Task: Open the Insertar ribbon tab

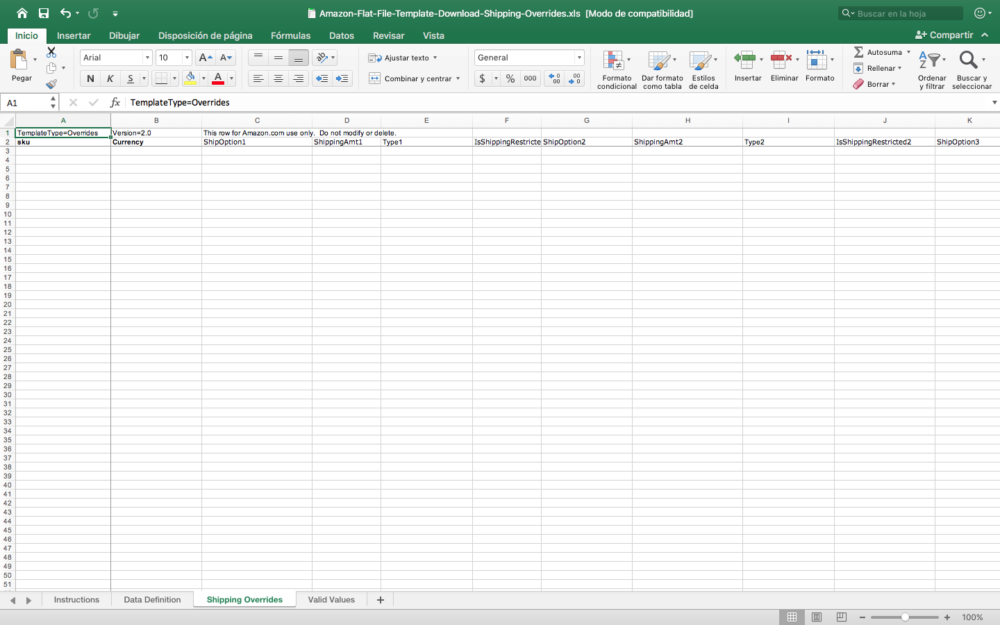Action: 73,36
